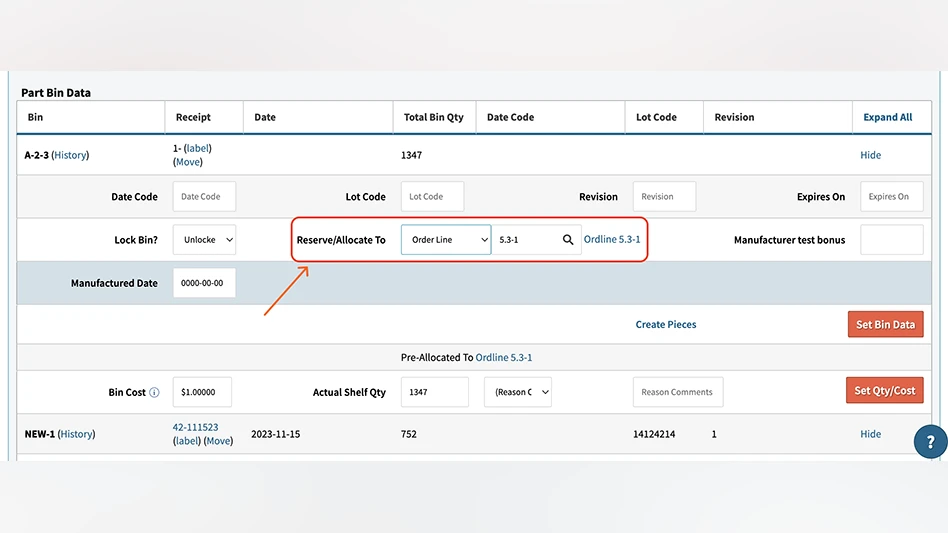Focus the Date Code input field
Screen dimensions: 948x533
(204, 196)
